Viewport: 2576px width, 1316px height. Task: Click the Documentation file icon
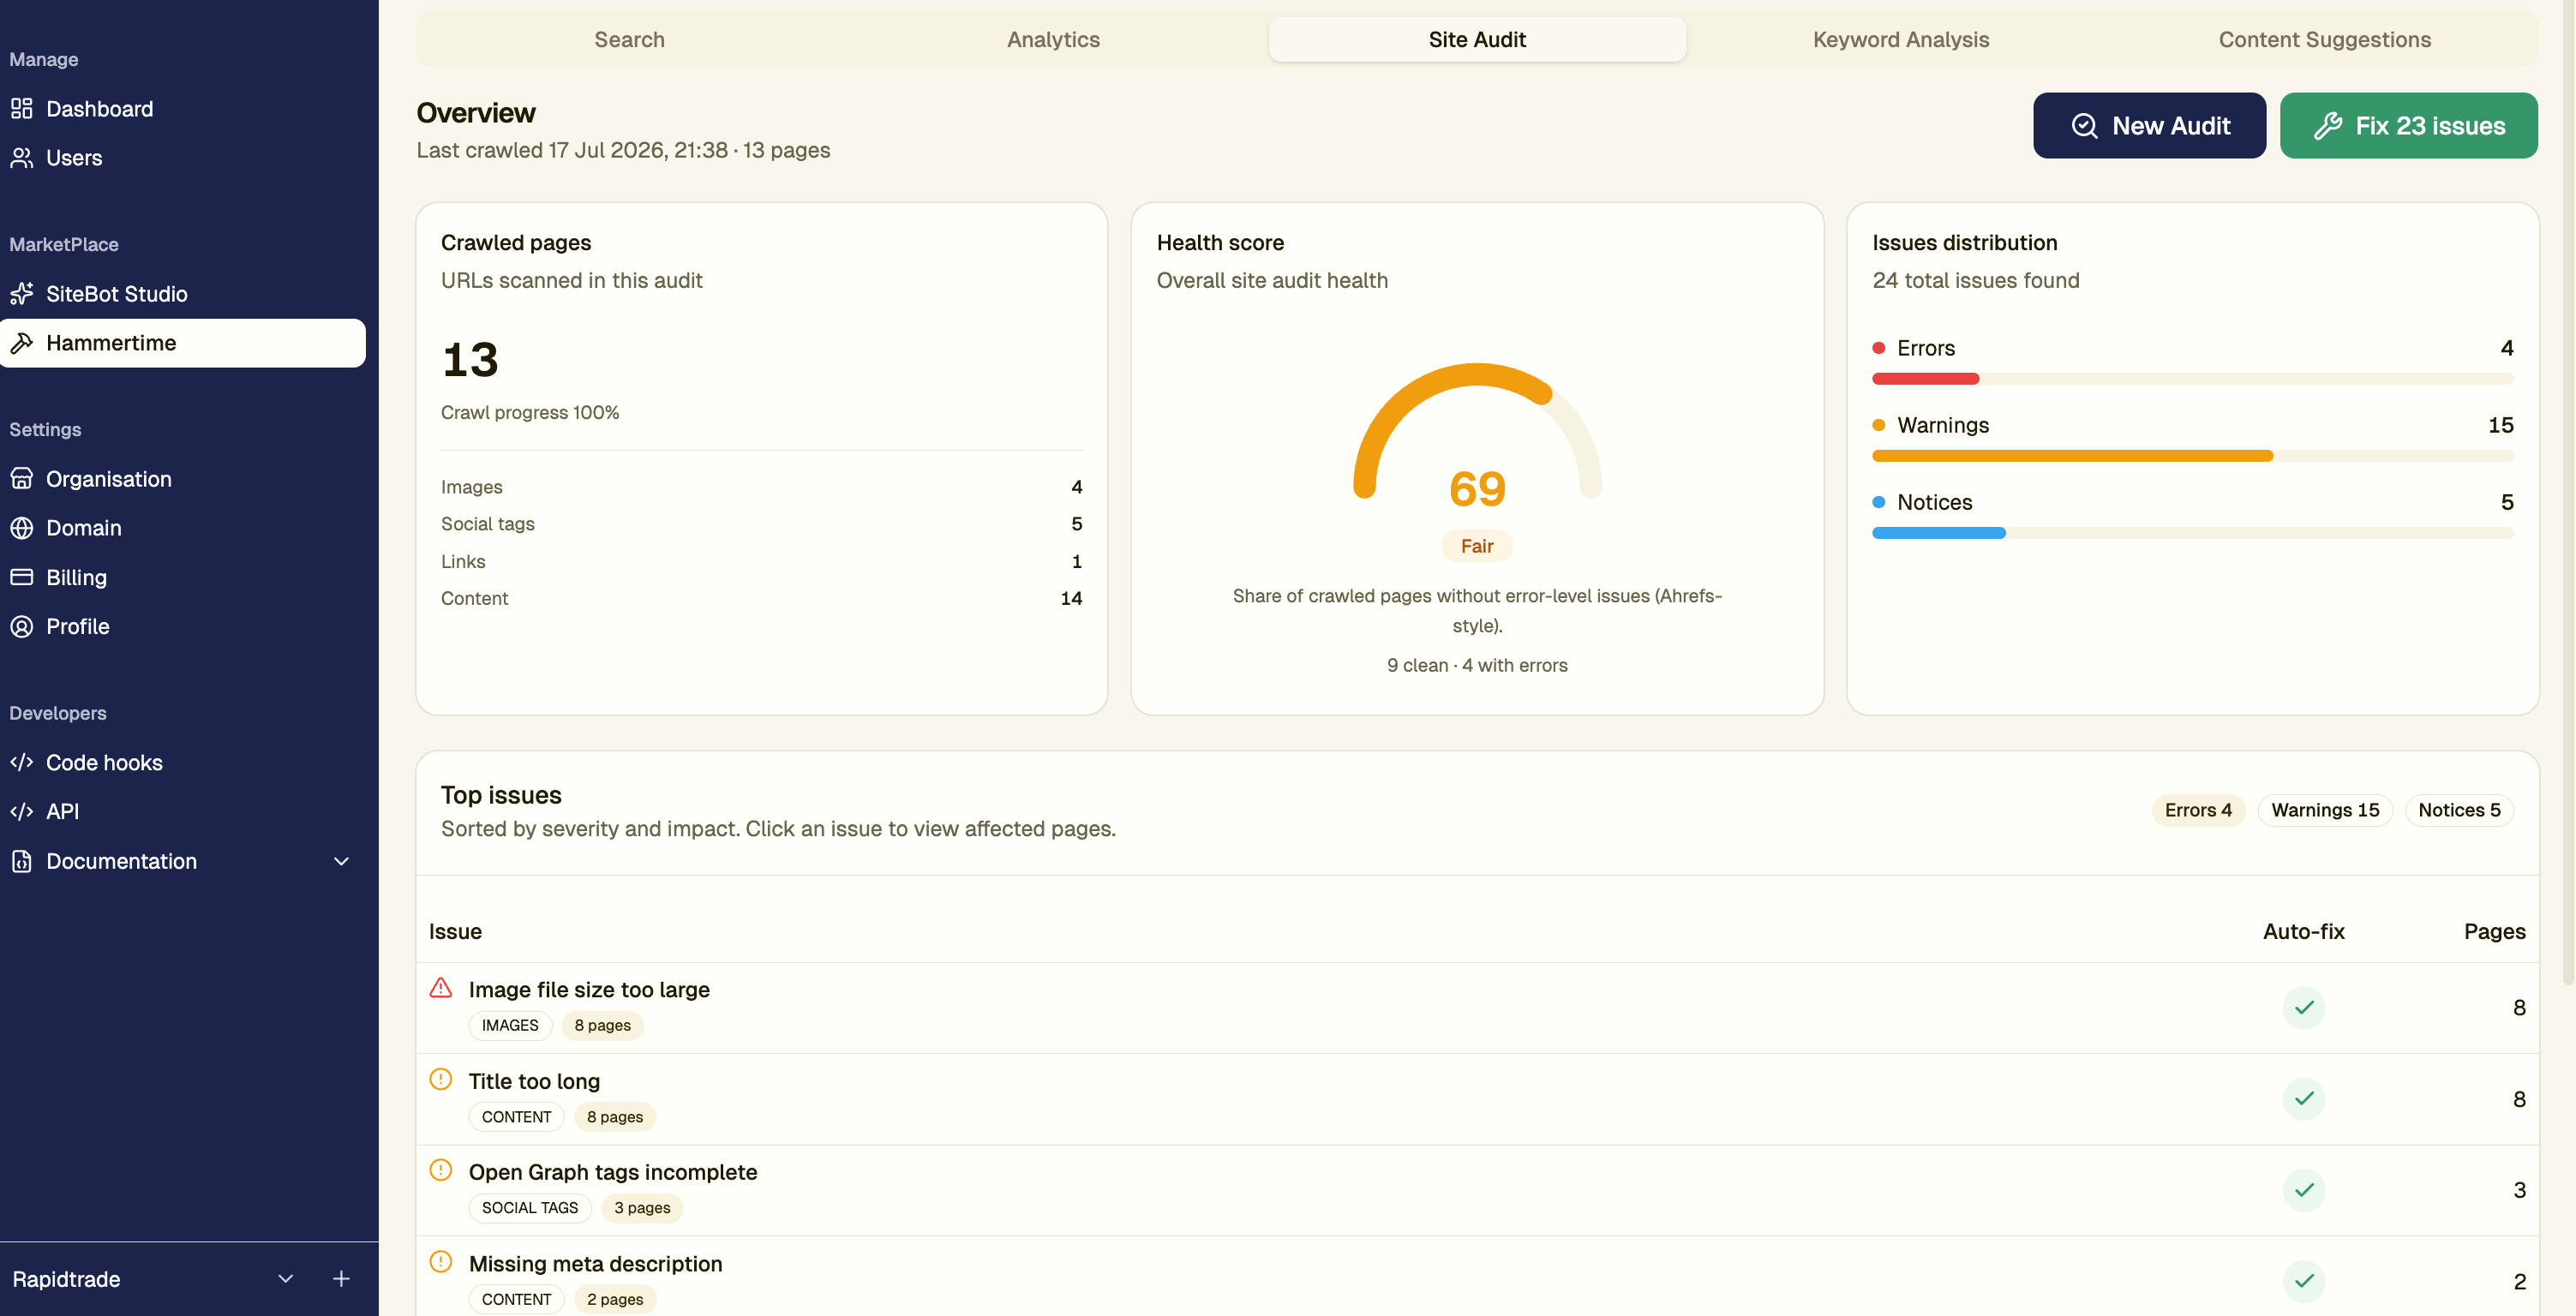(22, 861)
